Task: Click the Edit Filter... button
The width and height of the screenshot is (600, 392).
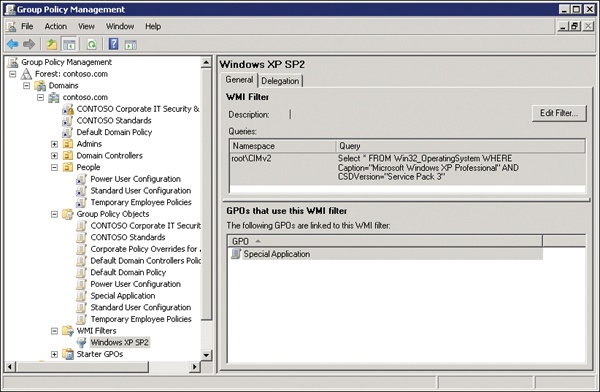Action: pyautogui.click(x=559, y=113)
